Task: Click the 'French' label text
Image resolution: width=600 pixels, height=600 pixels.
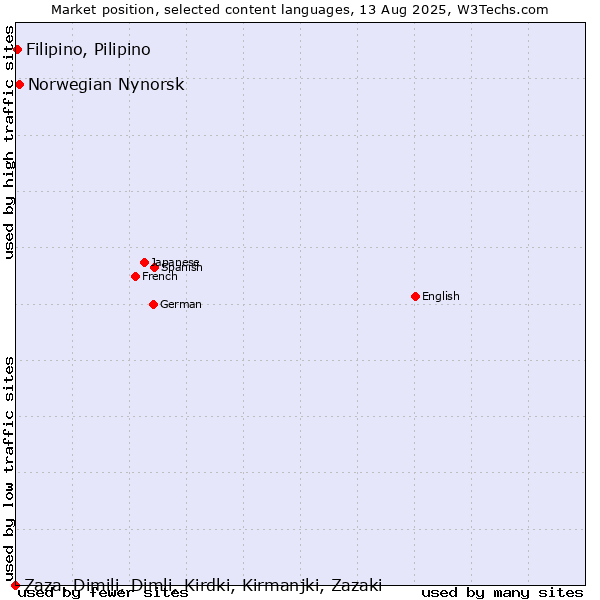Action: click(160, 276)
